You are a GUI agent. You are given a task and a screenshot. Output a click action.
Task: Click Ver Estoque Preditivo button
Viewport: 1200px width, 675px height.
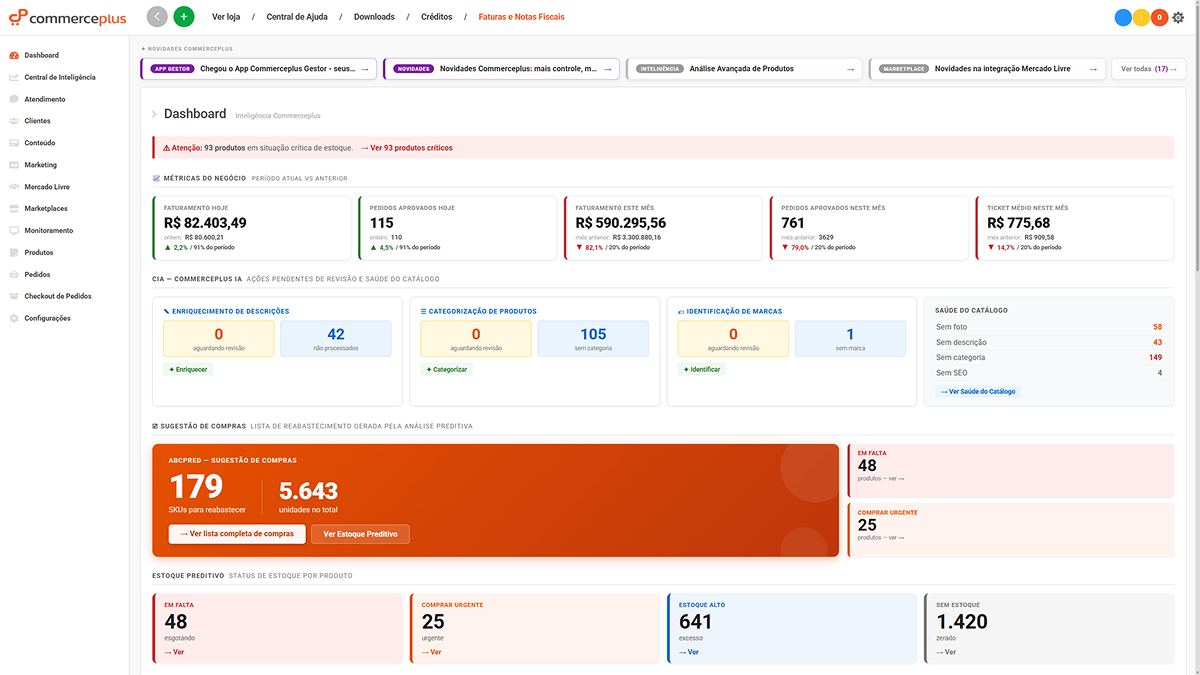pos(360,534)
